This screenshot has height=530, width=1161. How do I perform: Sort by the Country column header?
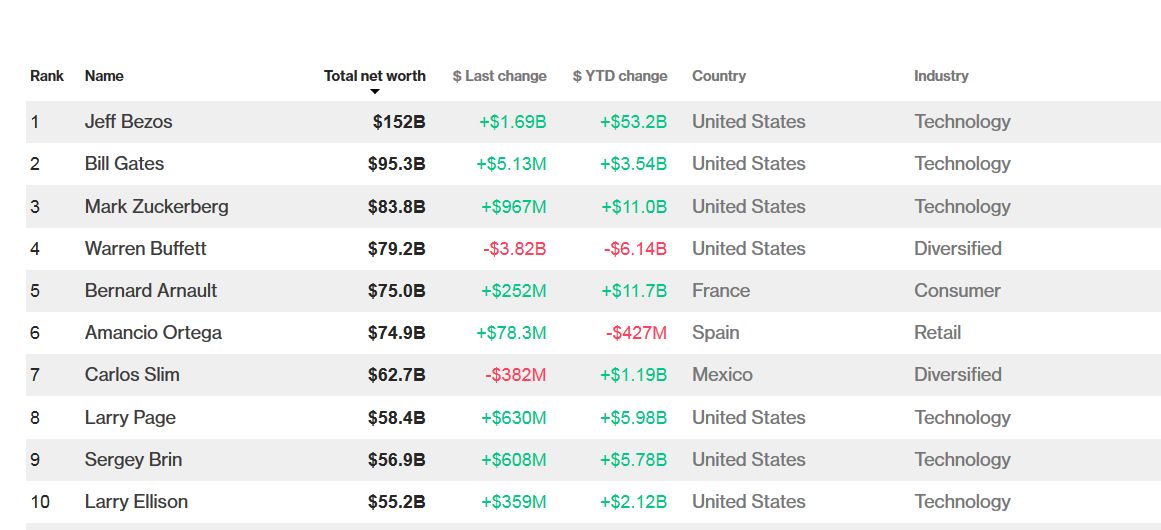718,76
